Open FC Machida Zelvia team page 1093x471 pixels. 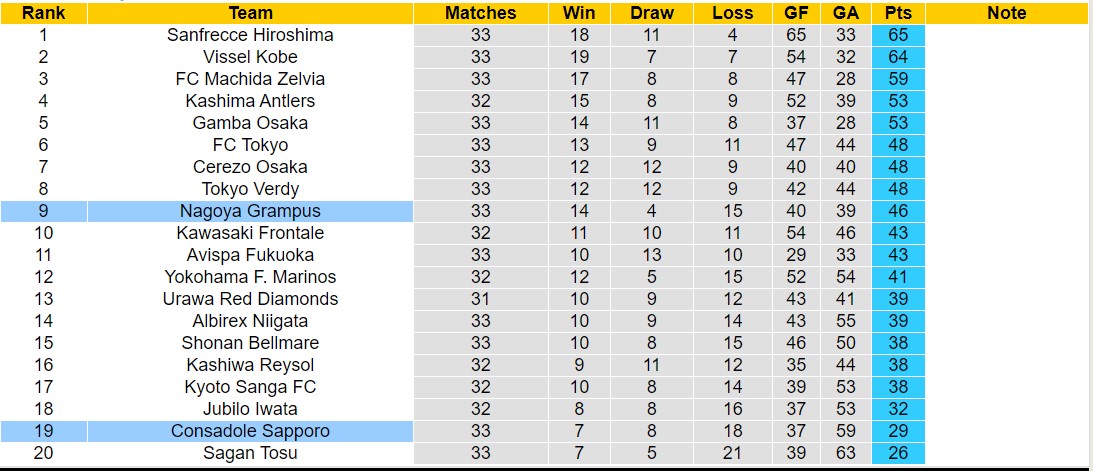(250, 79)
